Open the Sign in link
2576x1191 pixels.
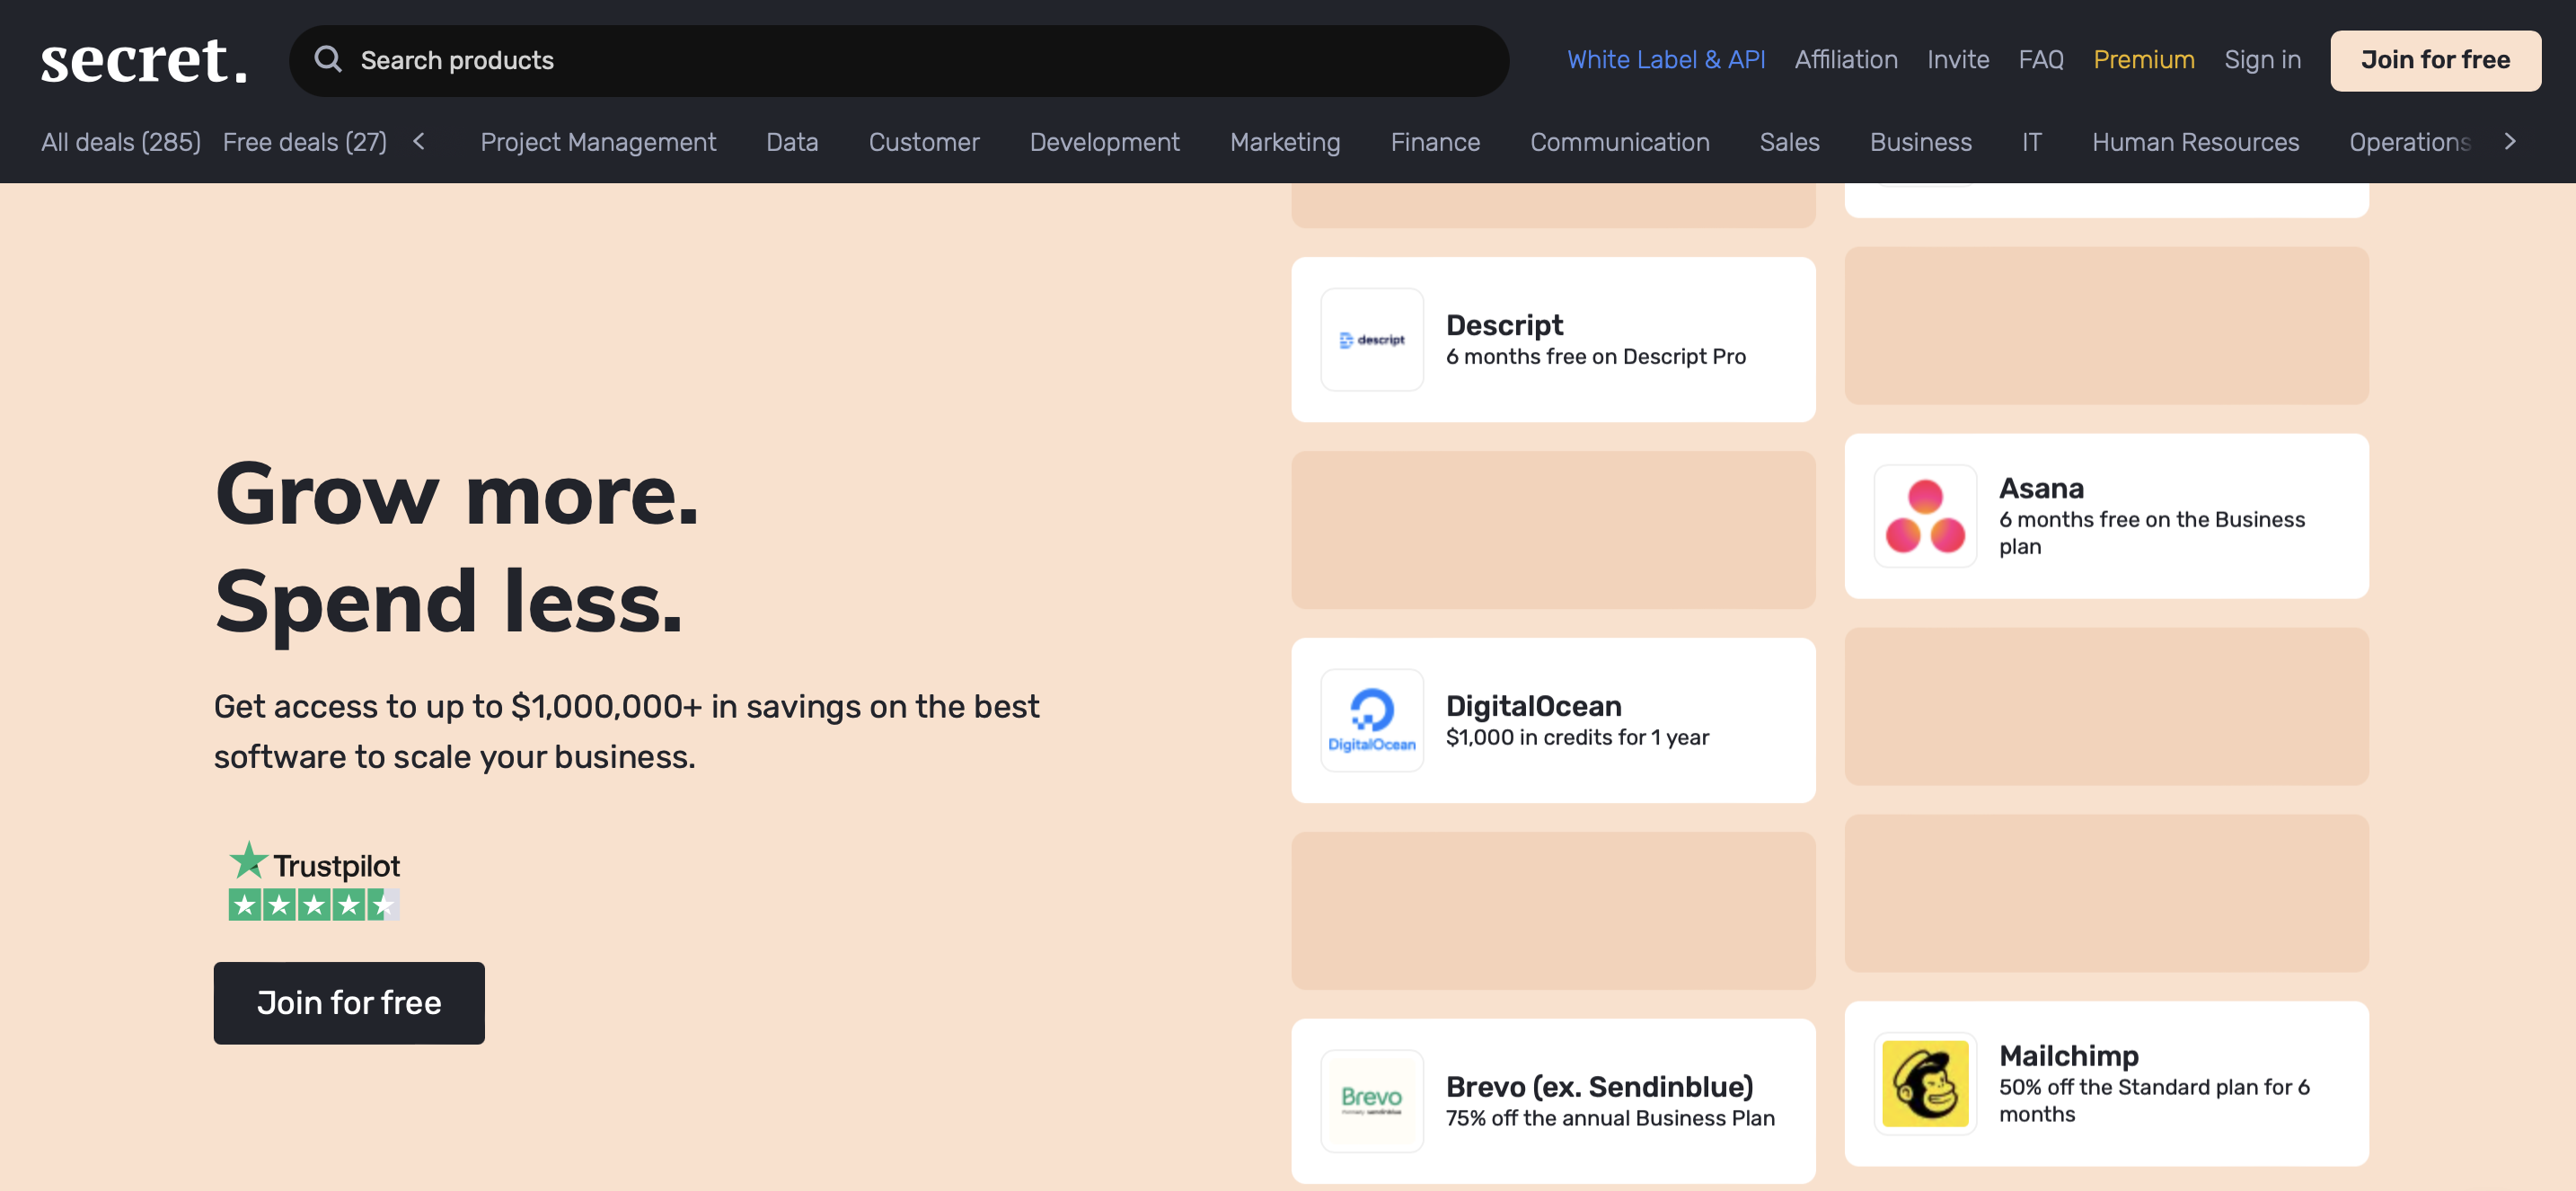[2261, 60]
